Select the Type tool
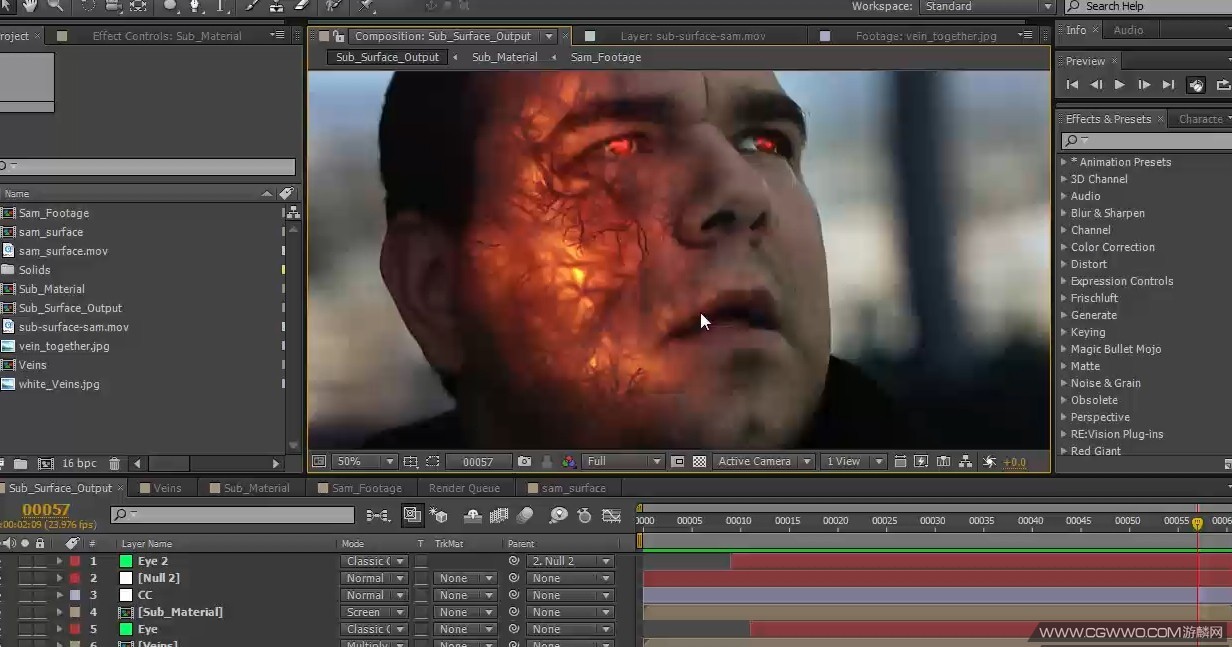This screenshot has height=647, width=1232. [221, 6]
